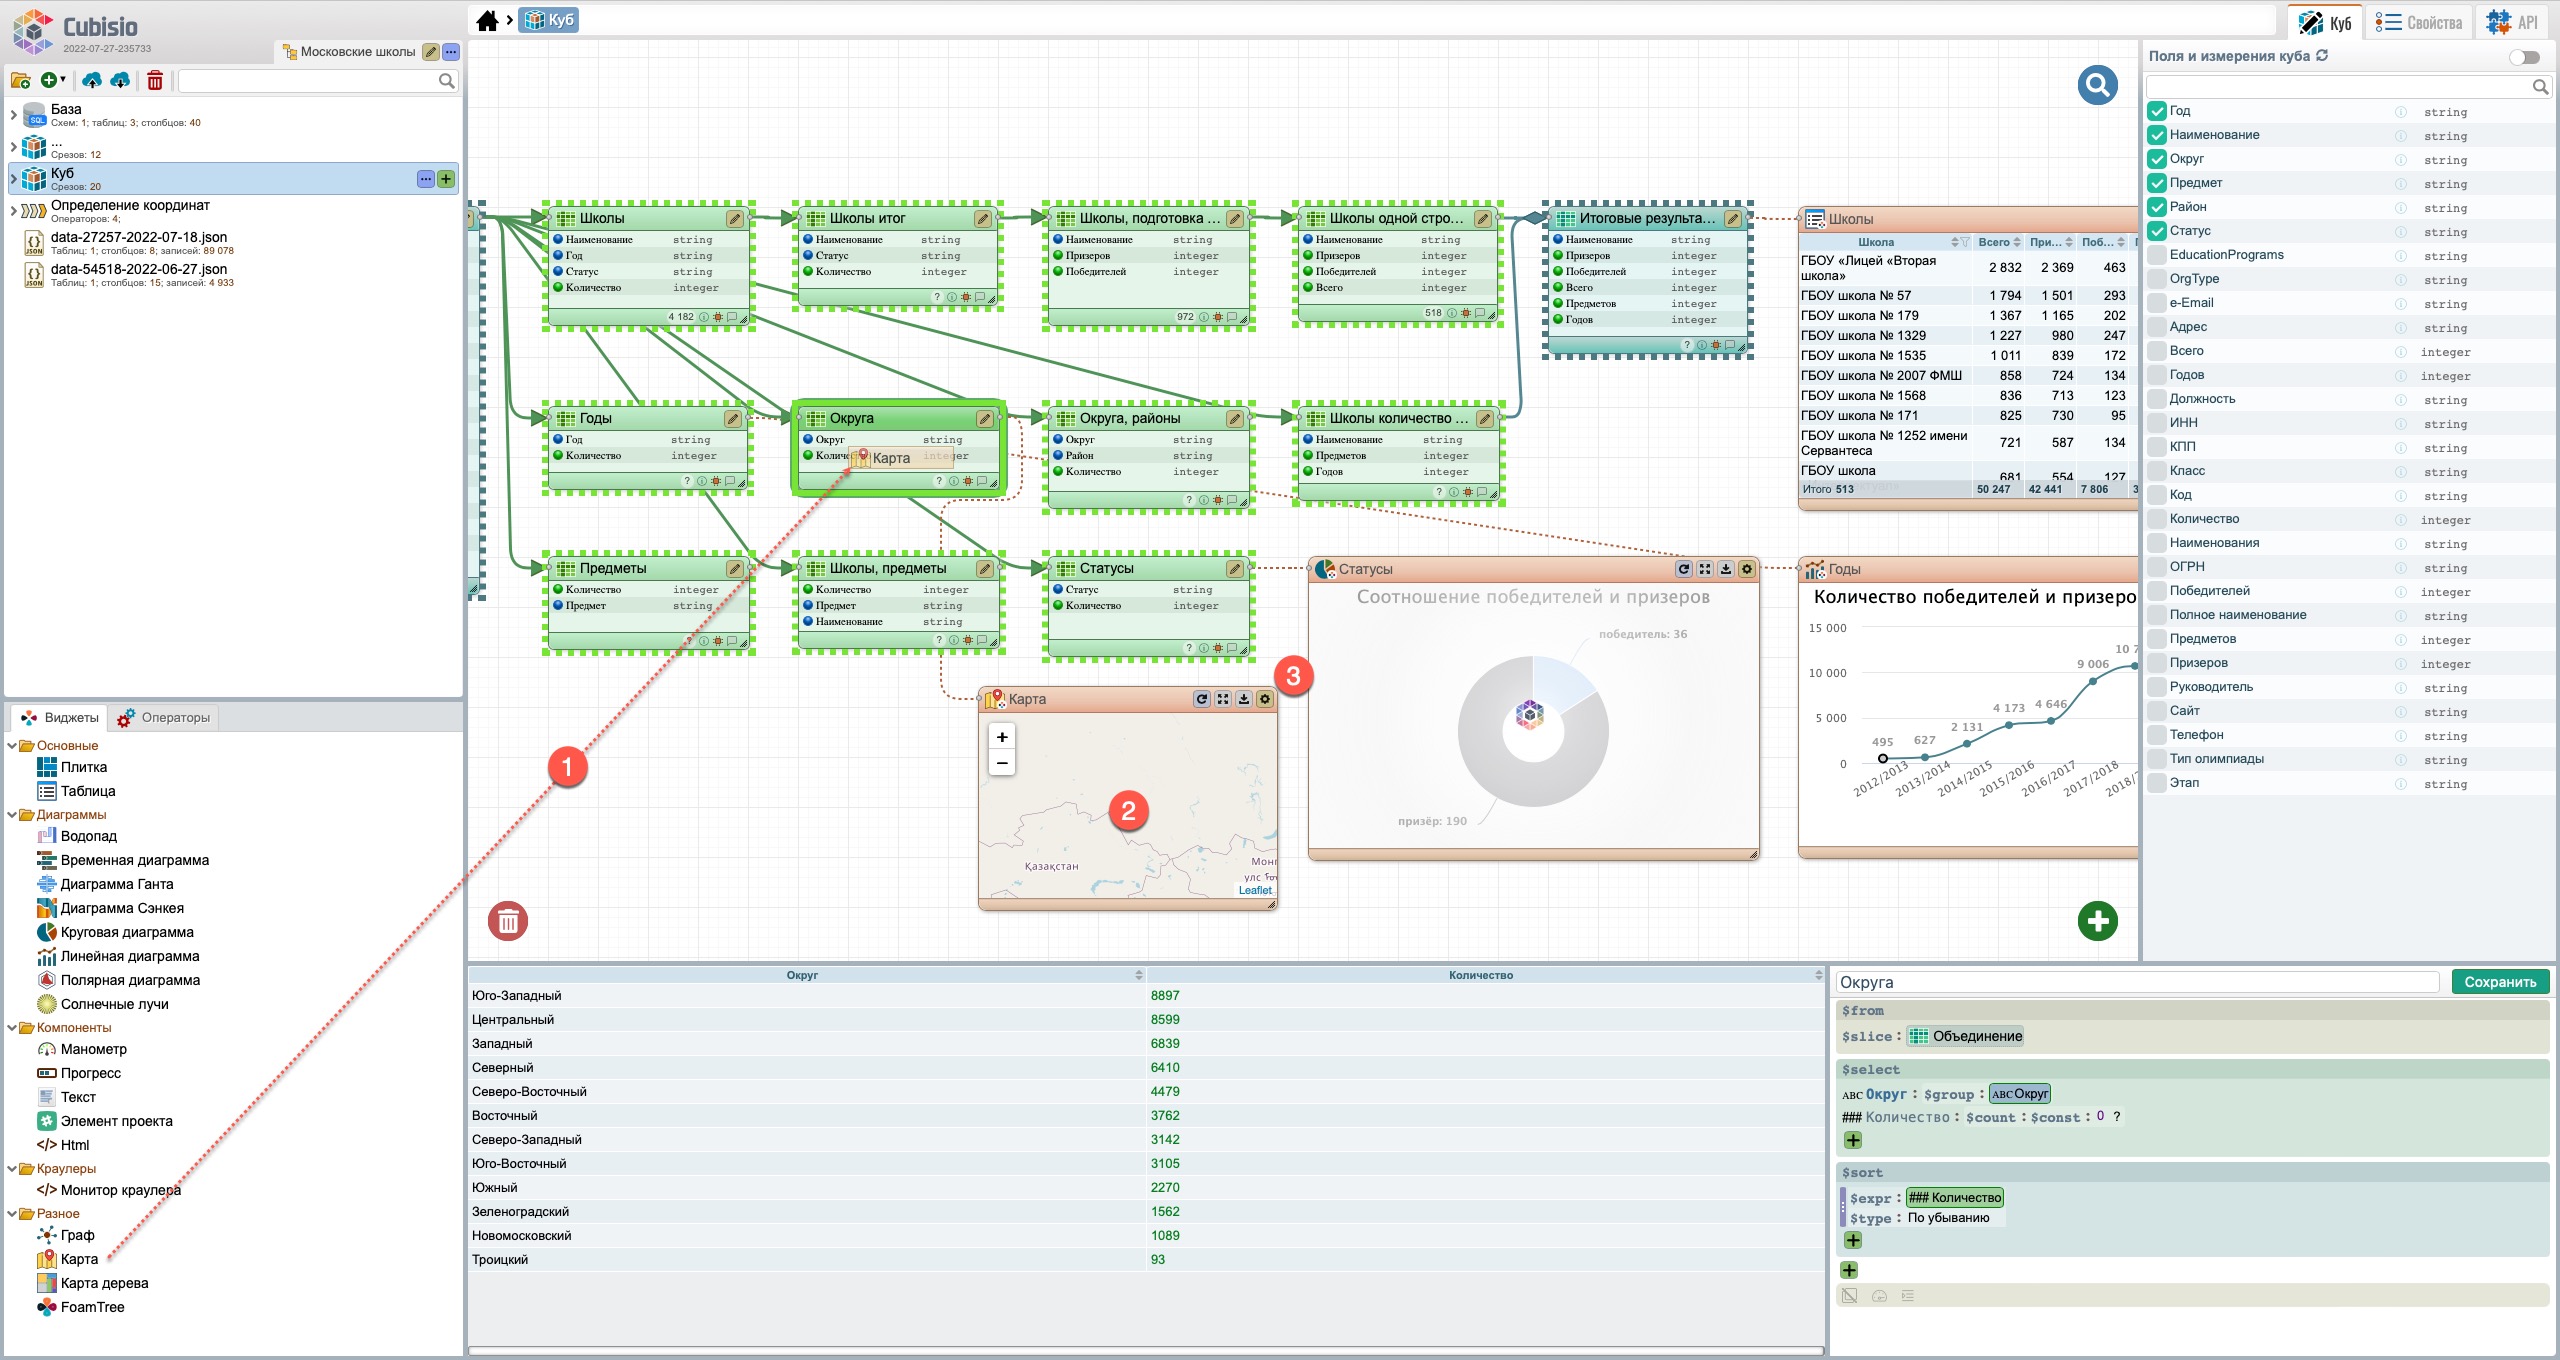This screenshot has width=2560, height=1360.
Task: Click the blue magnifier search button on canvas
Action: 2097,85
